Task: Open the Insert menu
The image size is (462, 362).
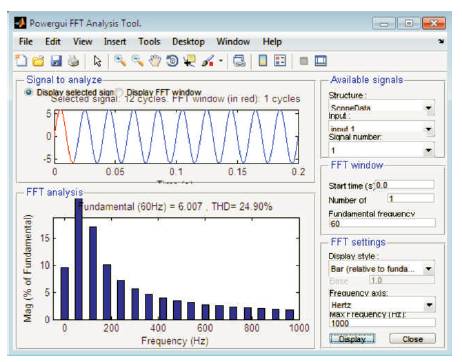Action: tap(115, 42)
